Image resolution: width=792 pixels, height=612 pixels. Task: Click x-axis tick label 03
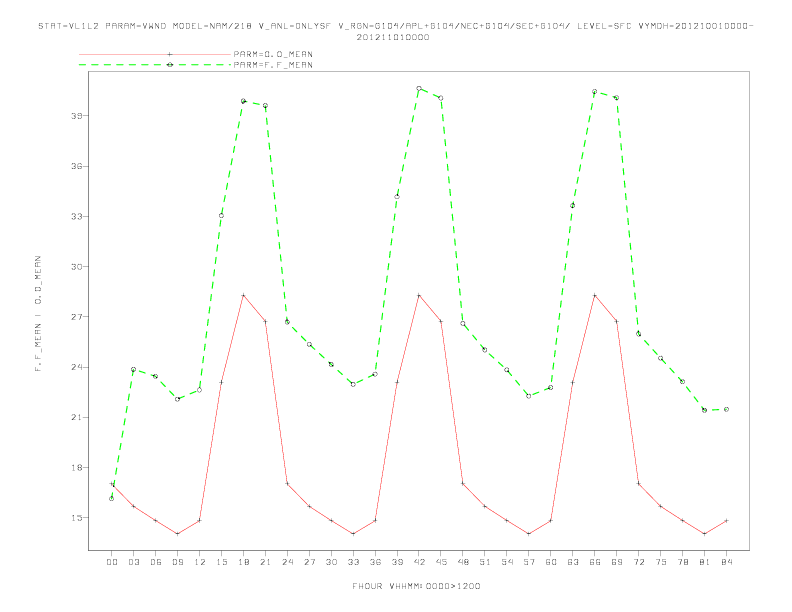133,562
